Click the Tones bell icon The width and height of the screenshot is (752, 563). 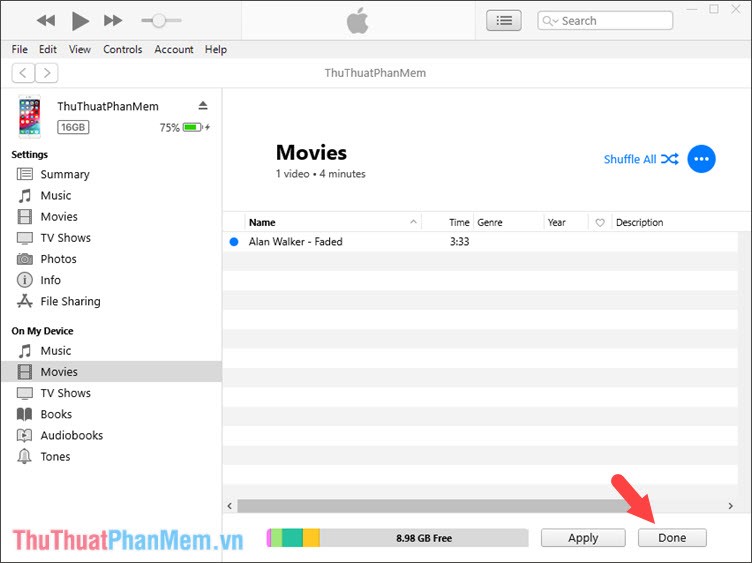pyautogui.click(x=24, y=456)
